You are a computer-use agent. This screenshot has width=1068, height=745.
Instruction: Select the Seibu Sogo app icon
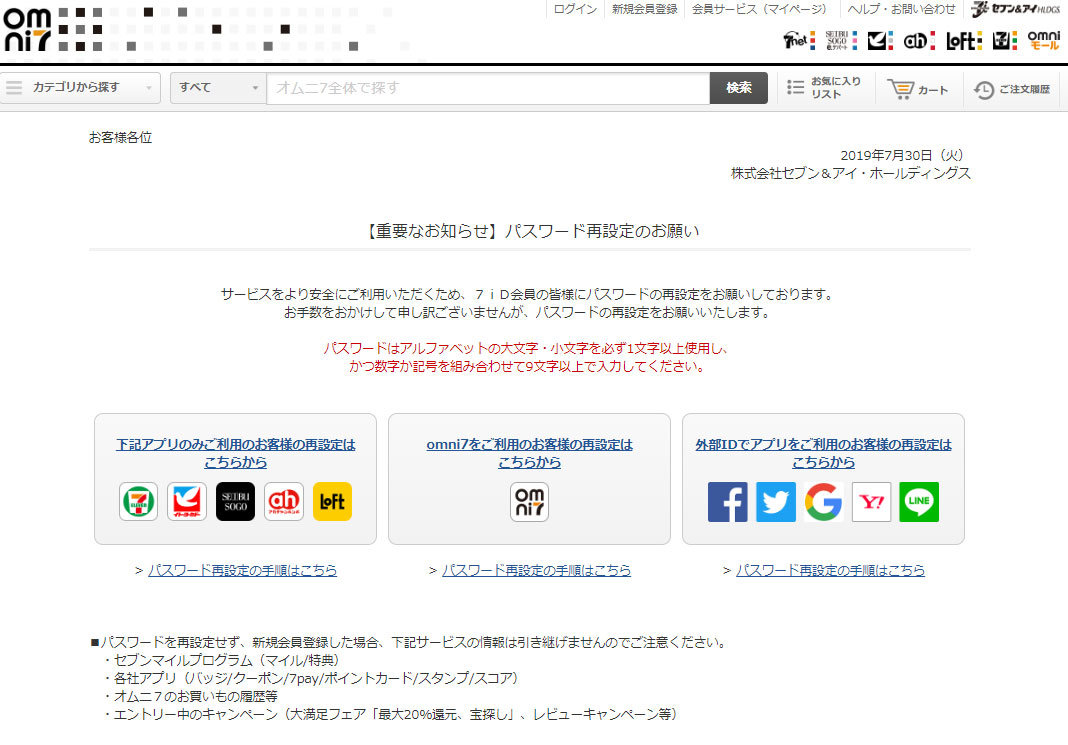235,502
